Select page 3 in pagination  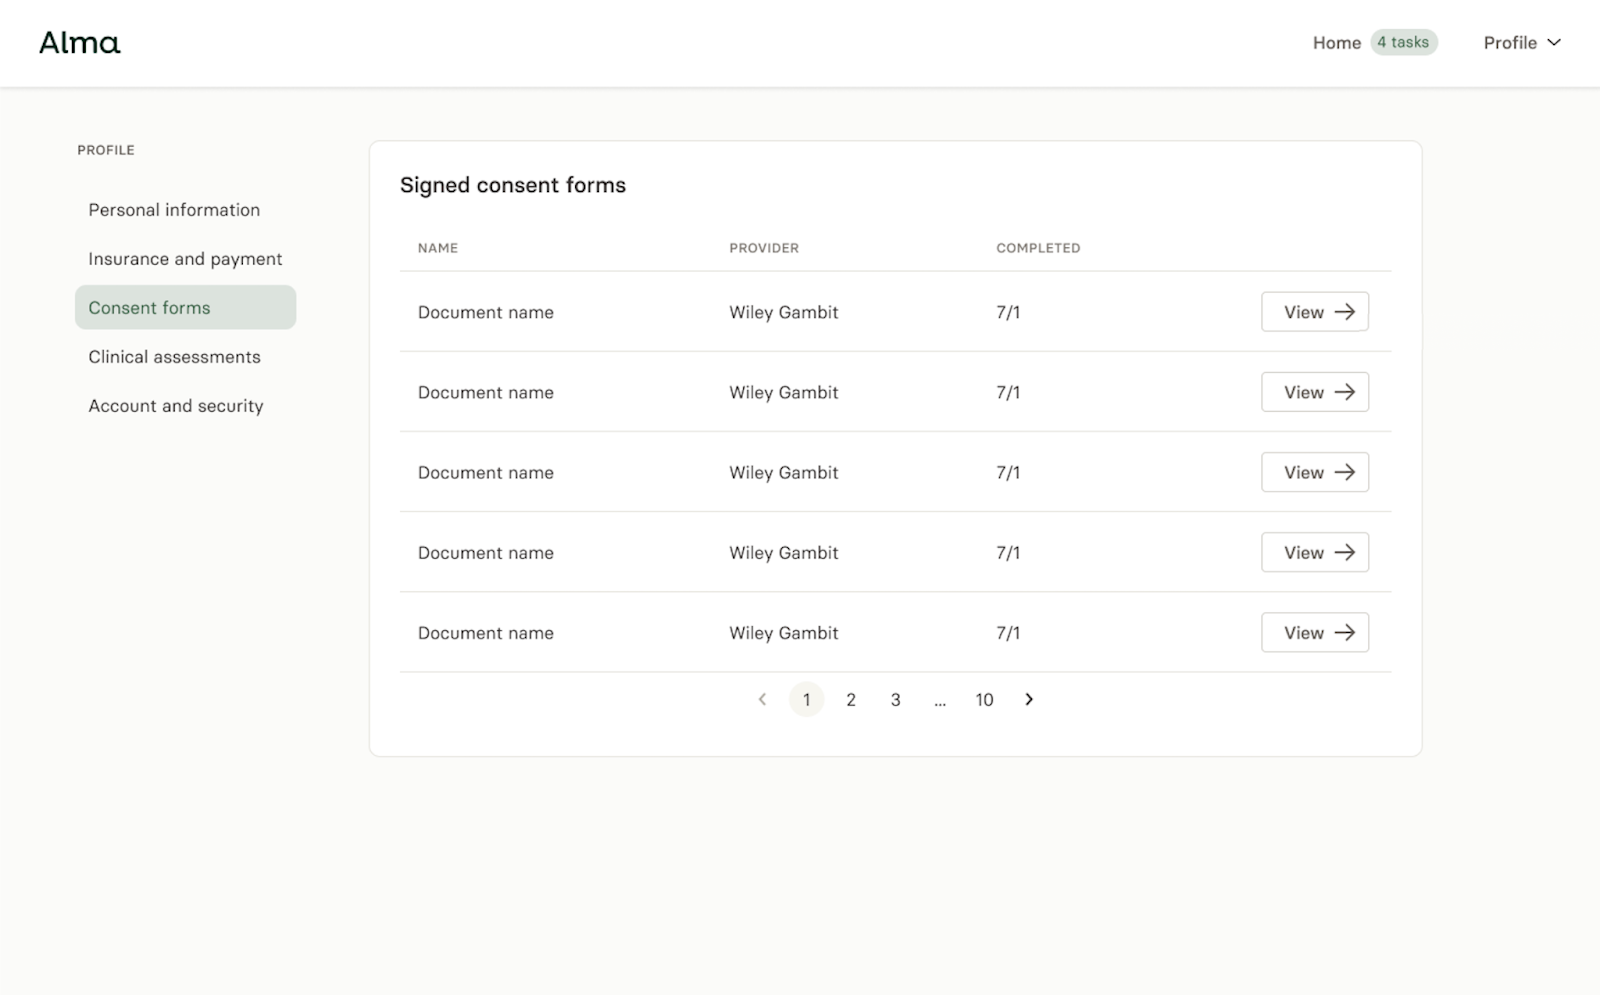(x=895, y=700)
